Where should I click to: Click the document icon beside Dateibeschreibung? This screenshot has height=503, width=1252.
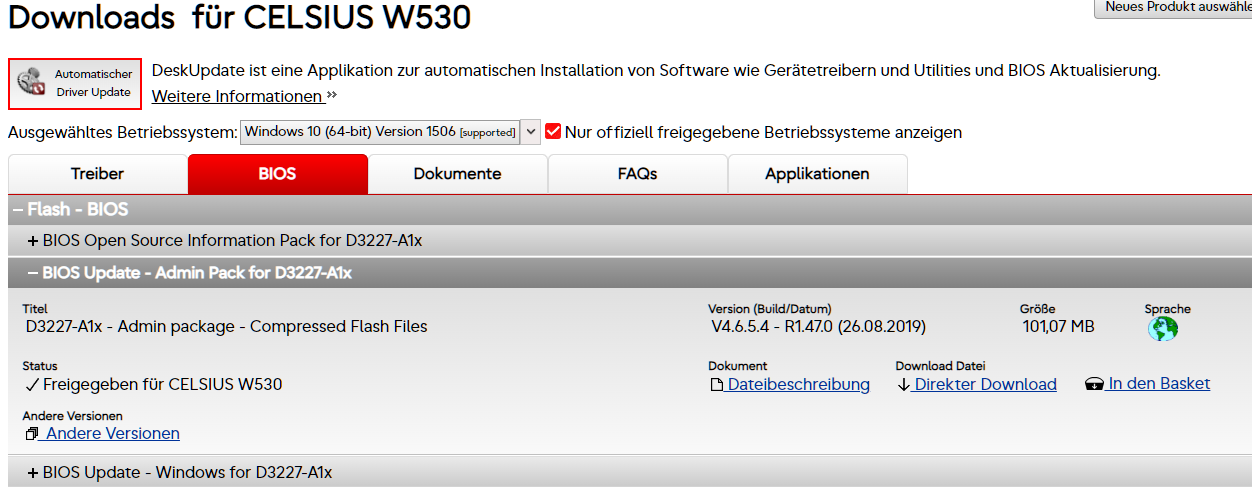(716, 385)
